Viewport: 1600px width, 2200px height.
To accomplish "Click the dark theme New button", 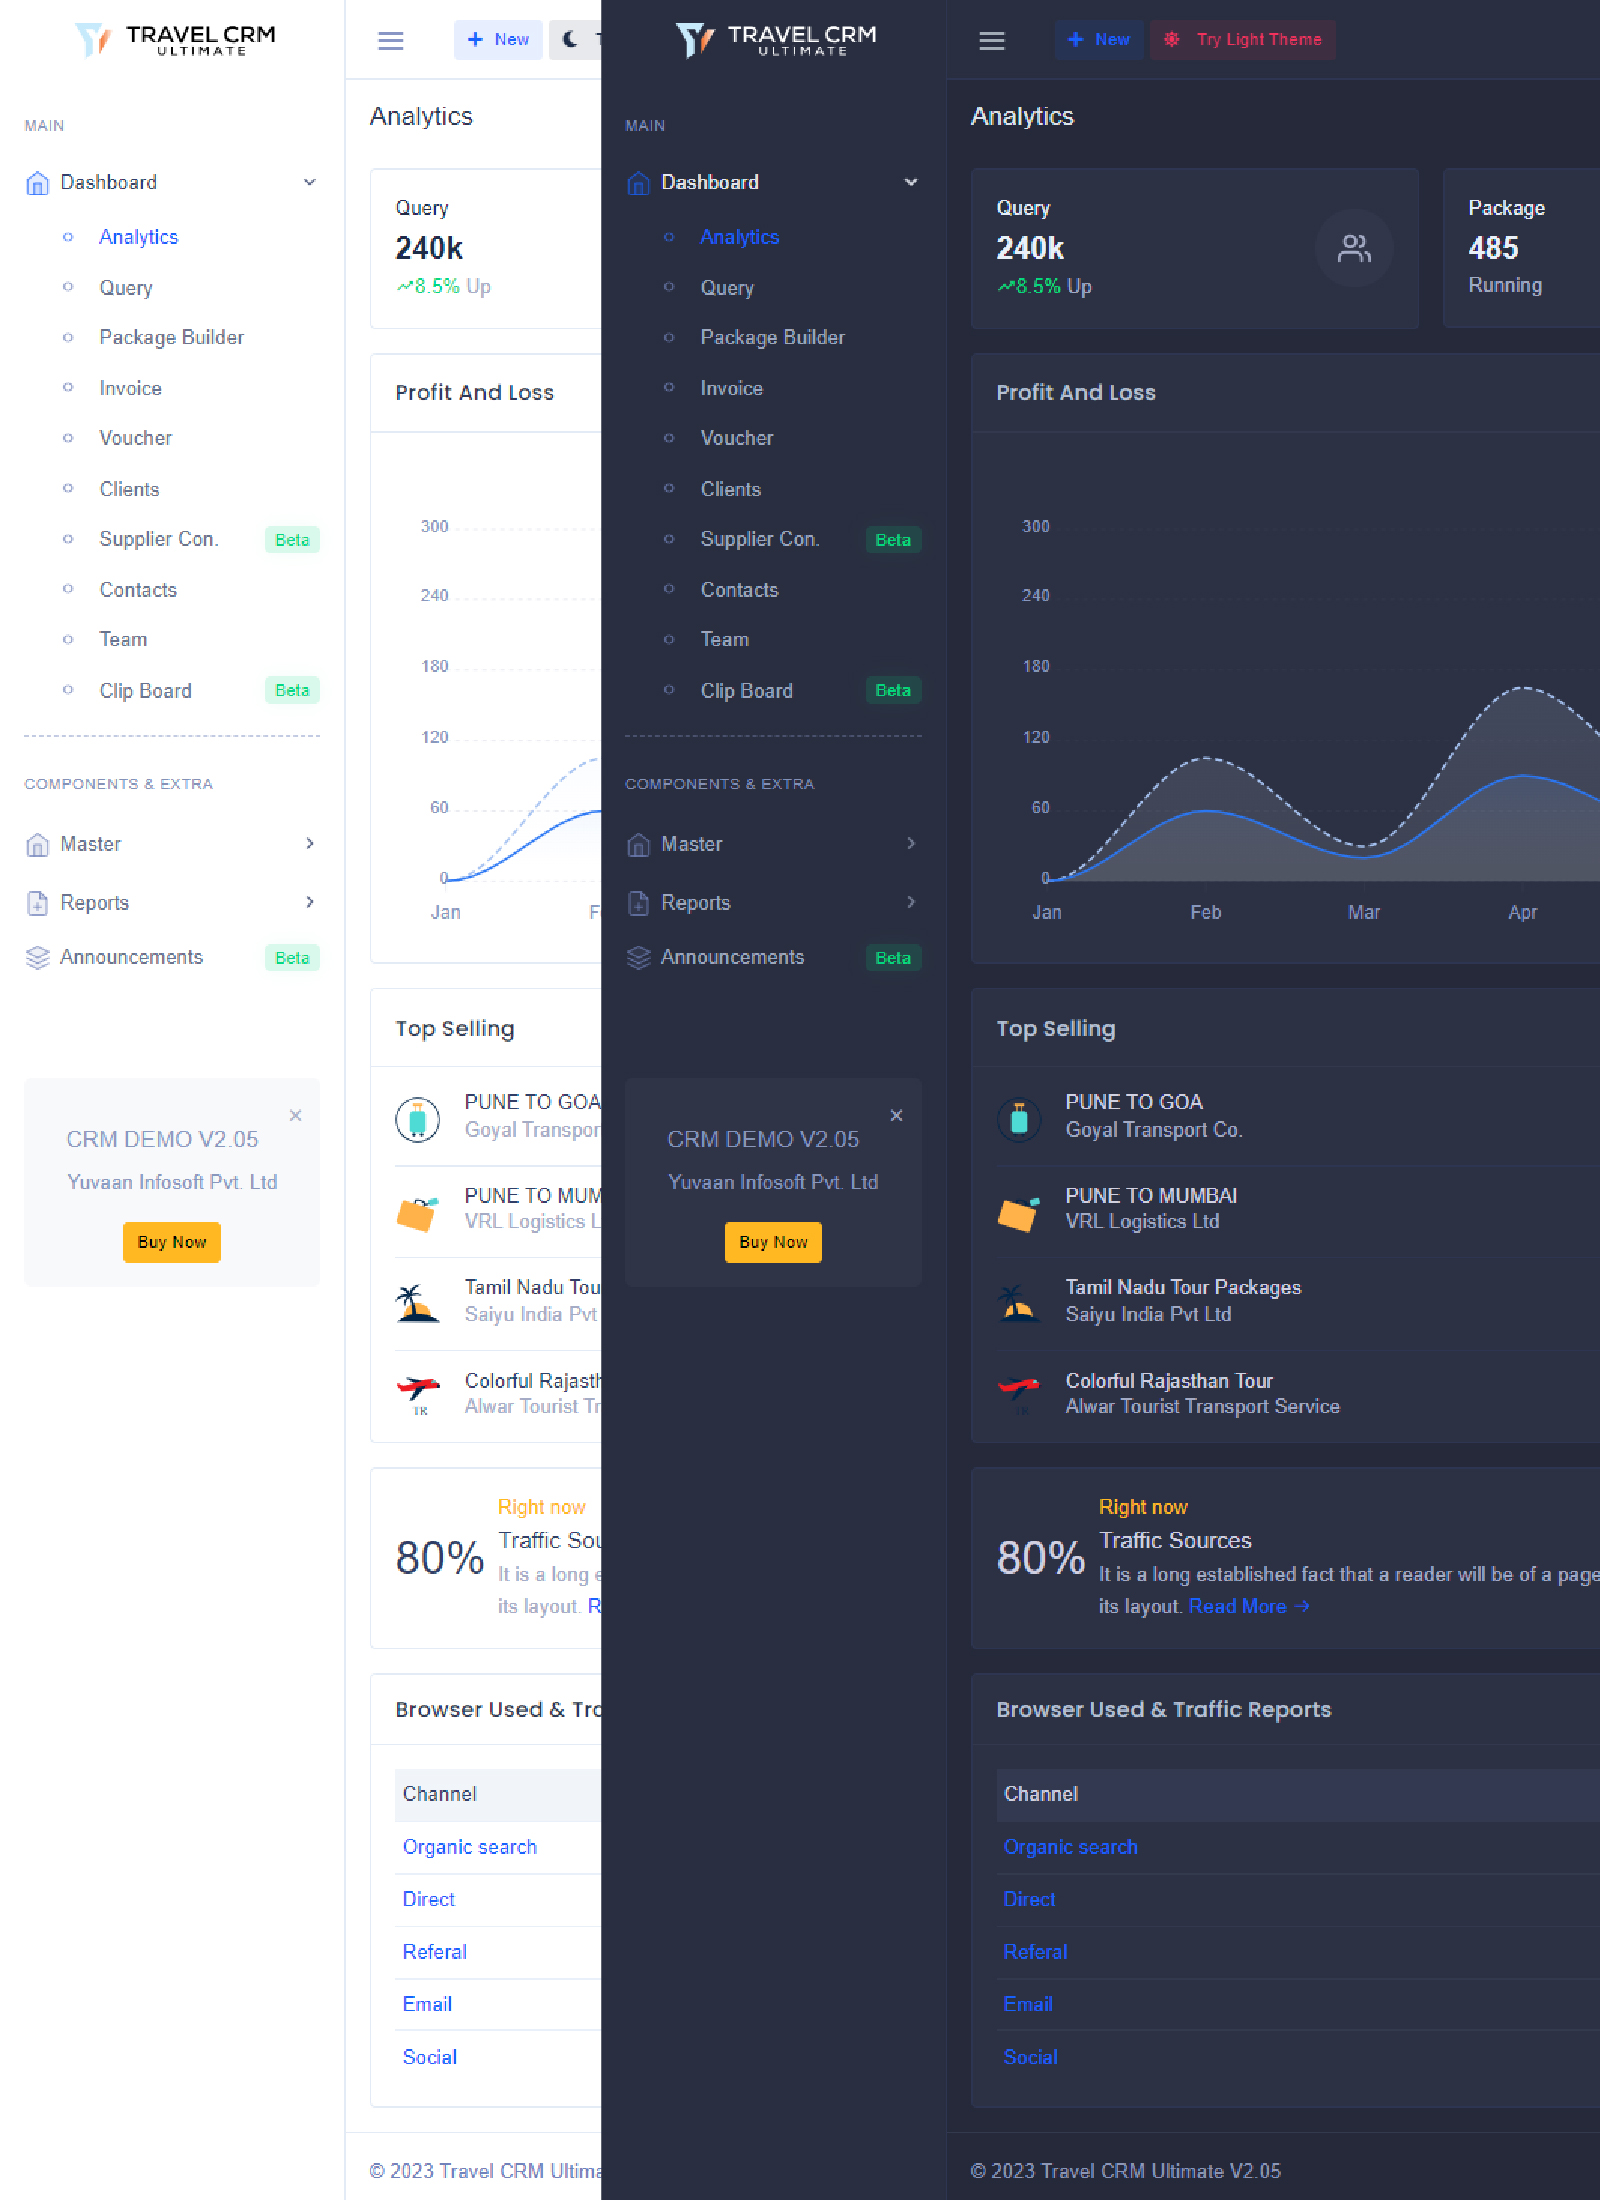I will (x=1099, y=40).
